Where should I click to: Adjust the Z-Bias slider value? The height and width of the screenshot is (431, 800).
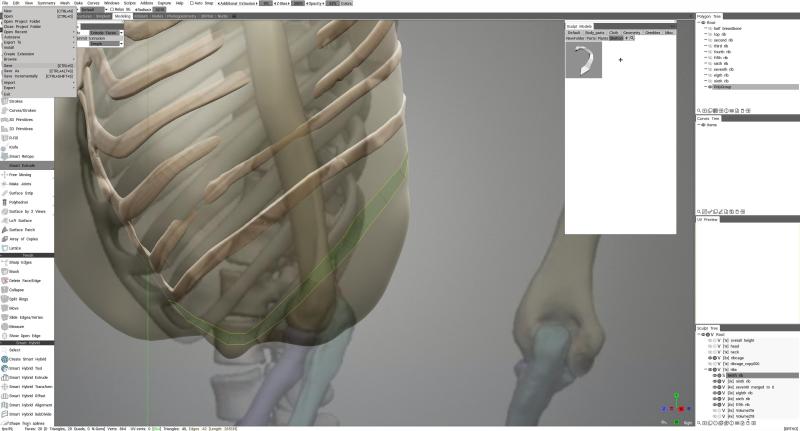pyautogui.click(x=297, y=3)
